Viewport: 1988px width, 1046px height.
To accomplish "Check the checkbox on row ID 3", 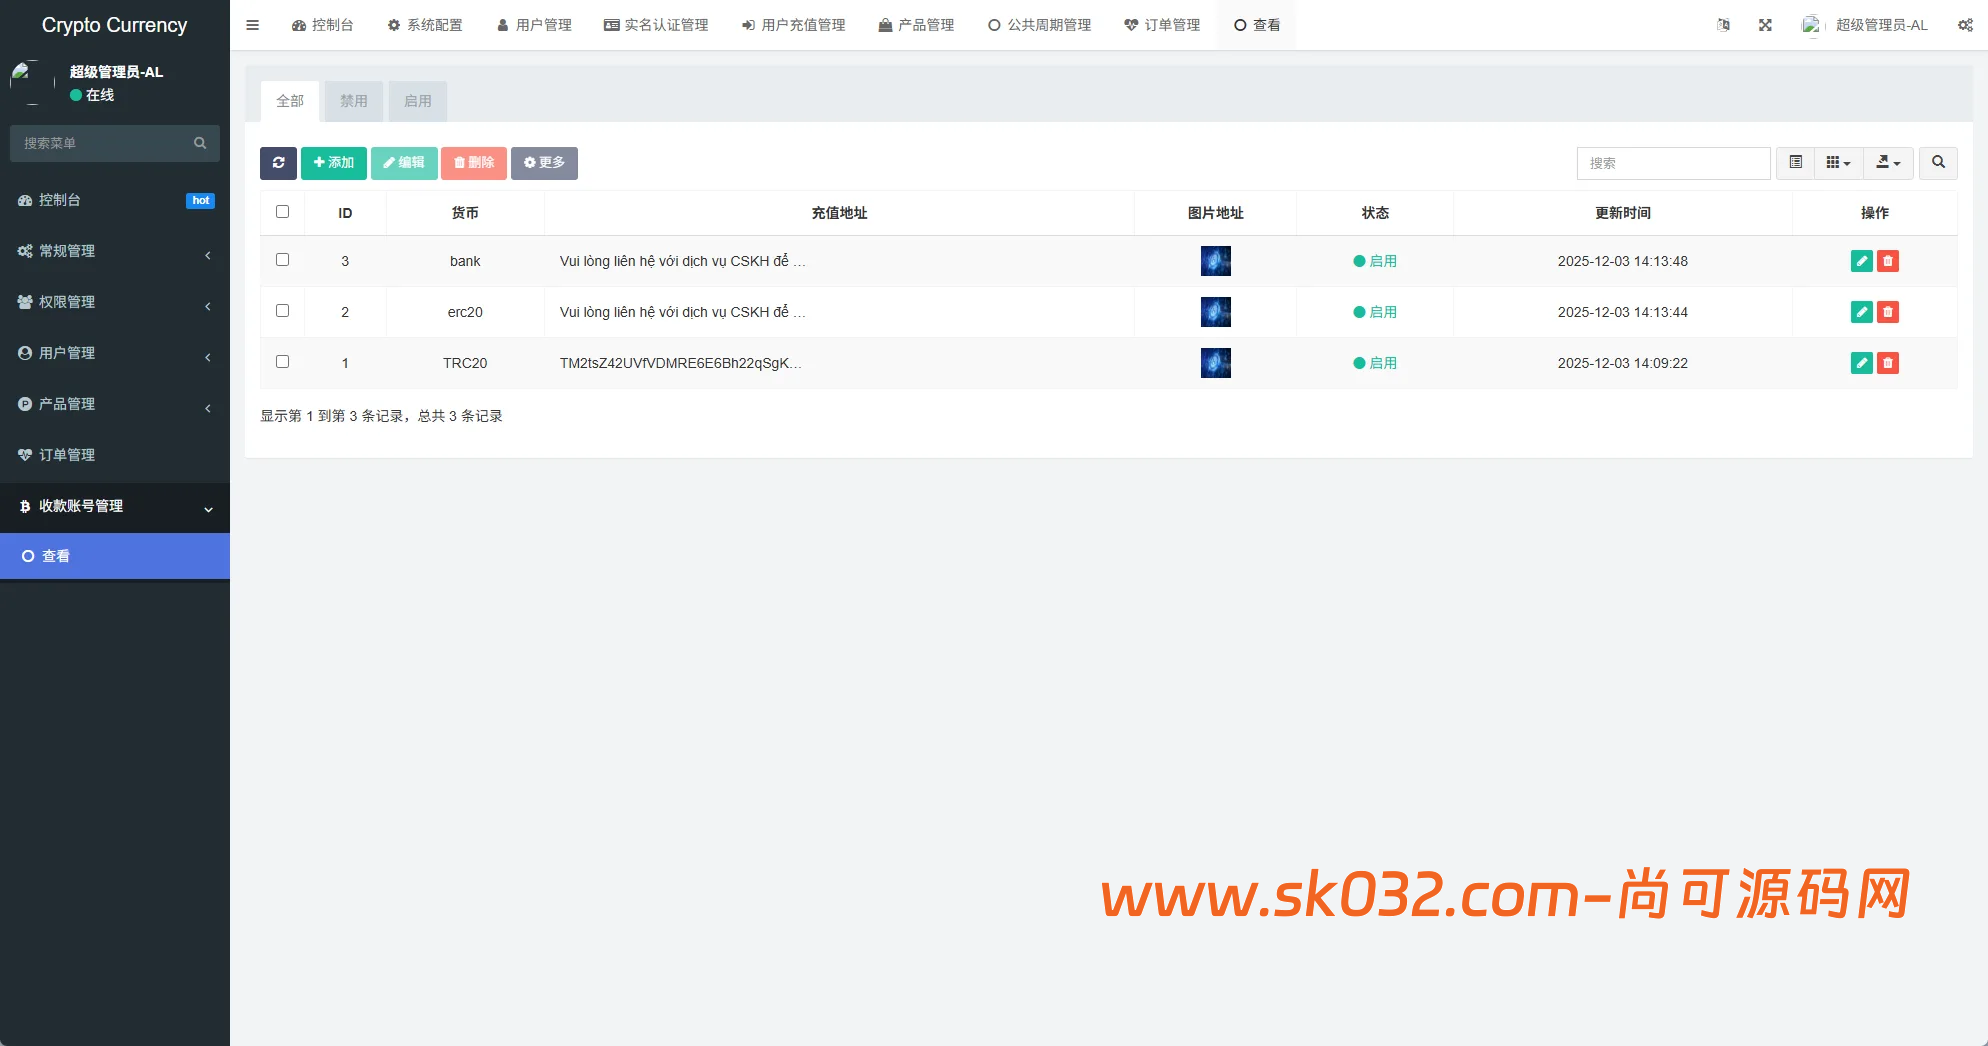I will 282,259.
